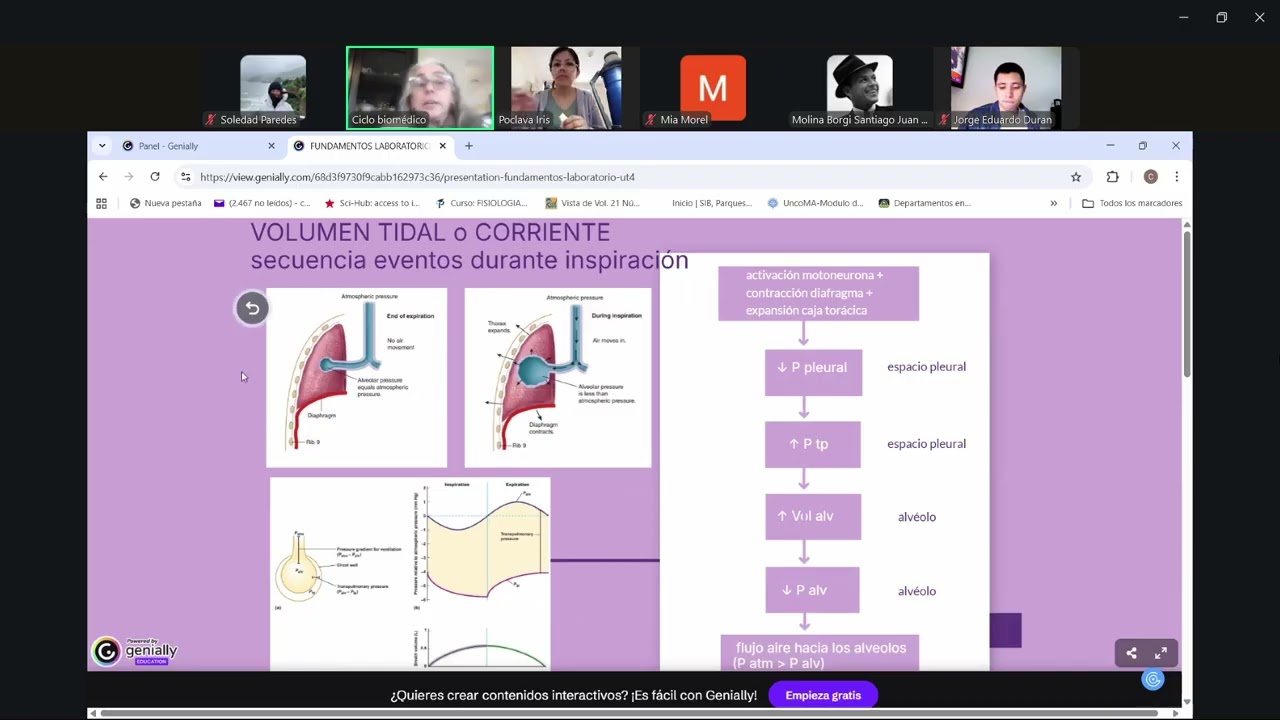Image resolution: width=1280 pixels, height=720 pixels.
Task: Select Jorge Eduardo Duran participant video
Action: (1005, 88)
